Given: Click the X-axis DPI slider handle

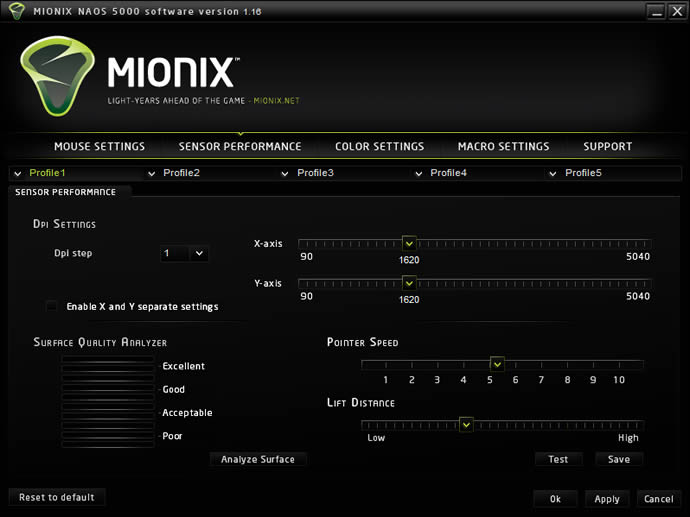Looking at the screenshot, I should point(409,243).
